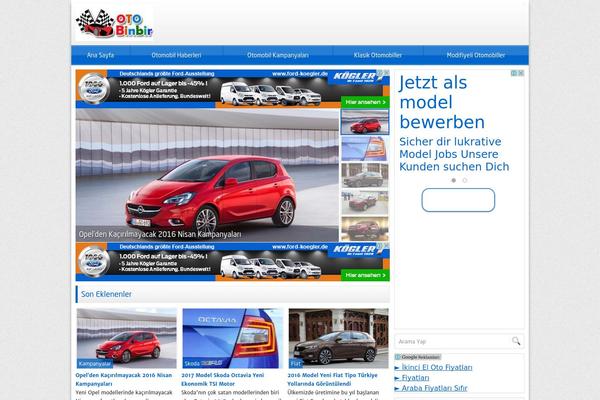This screenshot has width=600, height=400.
Task: Click Sicher dir lukrative Model Jobs text
Action: 454,154
